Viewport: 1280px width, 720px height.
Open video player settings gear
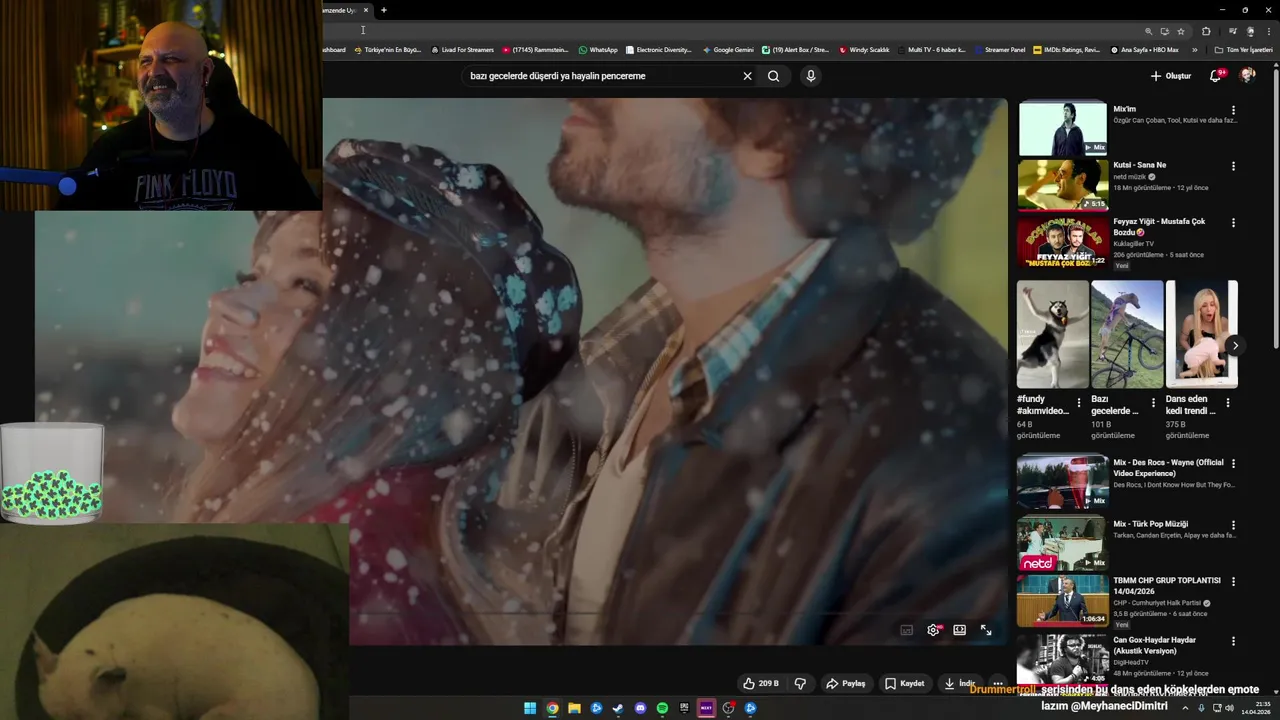point(933,630)
